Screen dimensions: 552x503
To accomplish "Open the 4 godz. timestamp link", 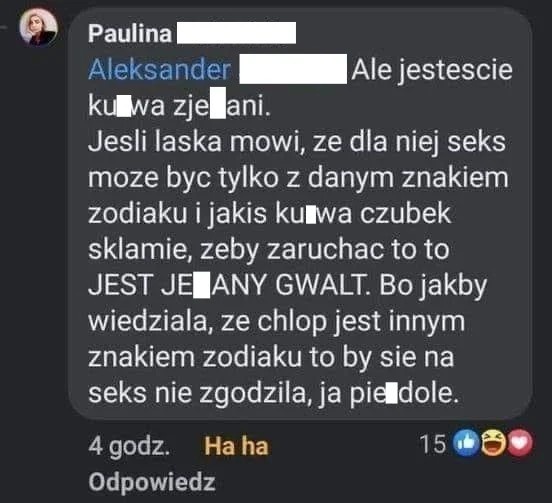I will 129,447.
